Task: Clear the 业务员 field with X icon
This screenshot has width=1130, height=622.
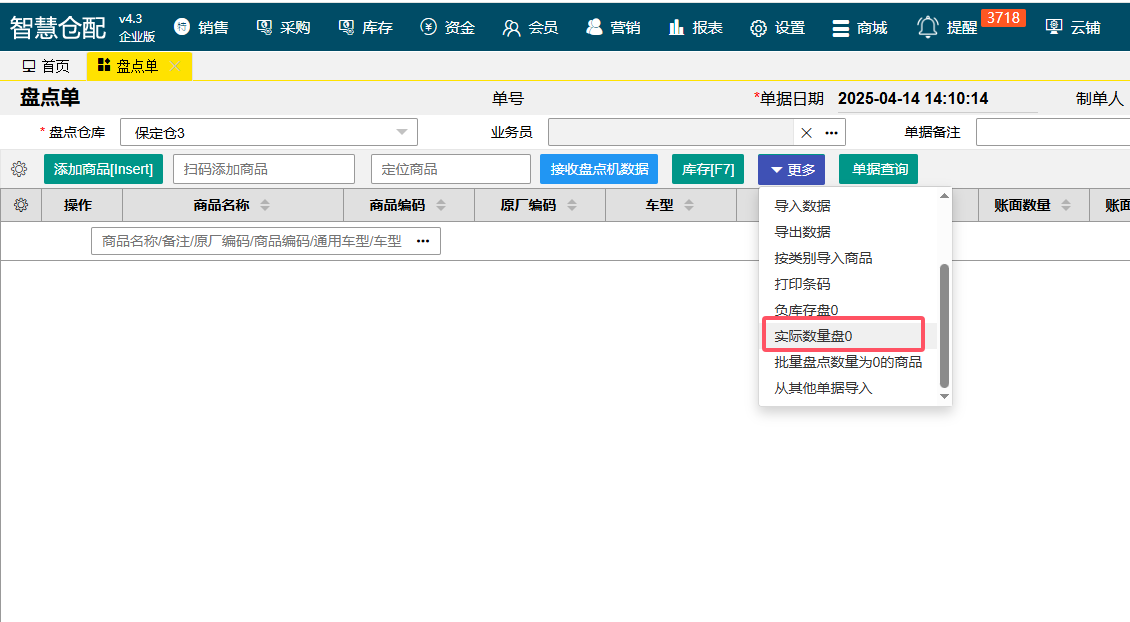Action: [x=806, y=133]
